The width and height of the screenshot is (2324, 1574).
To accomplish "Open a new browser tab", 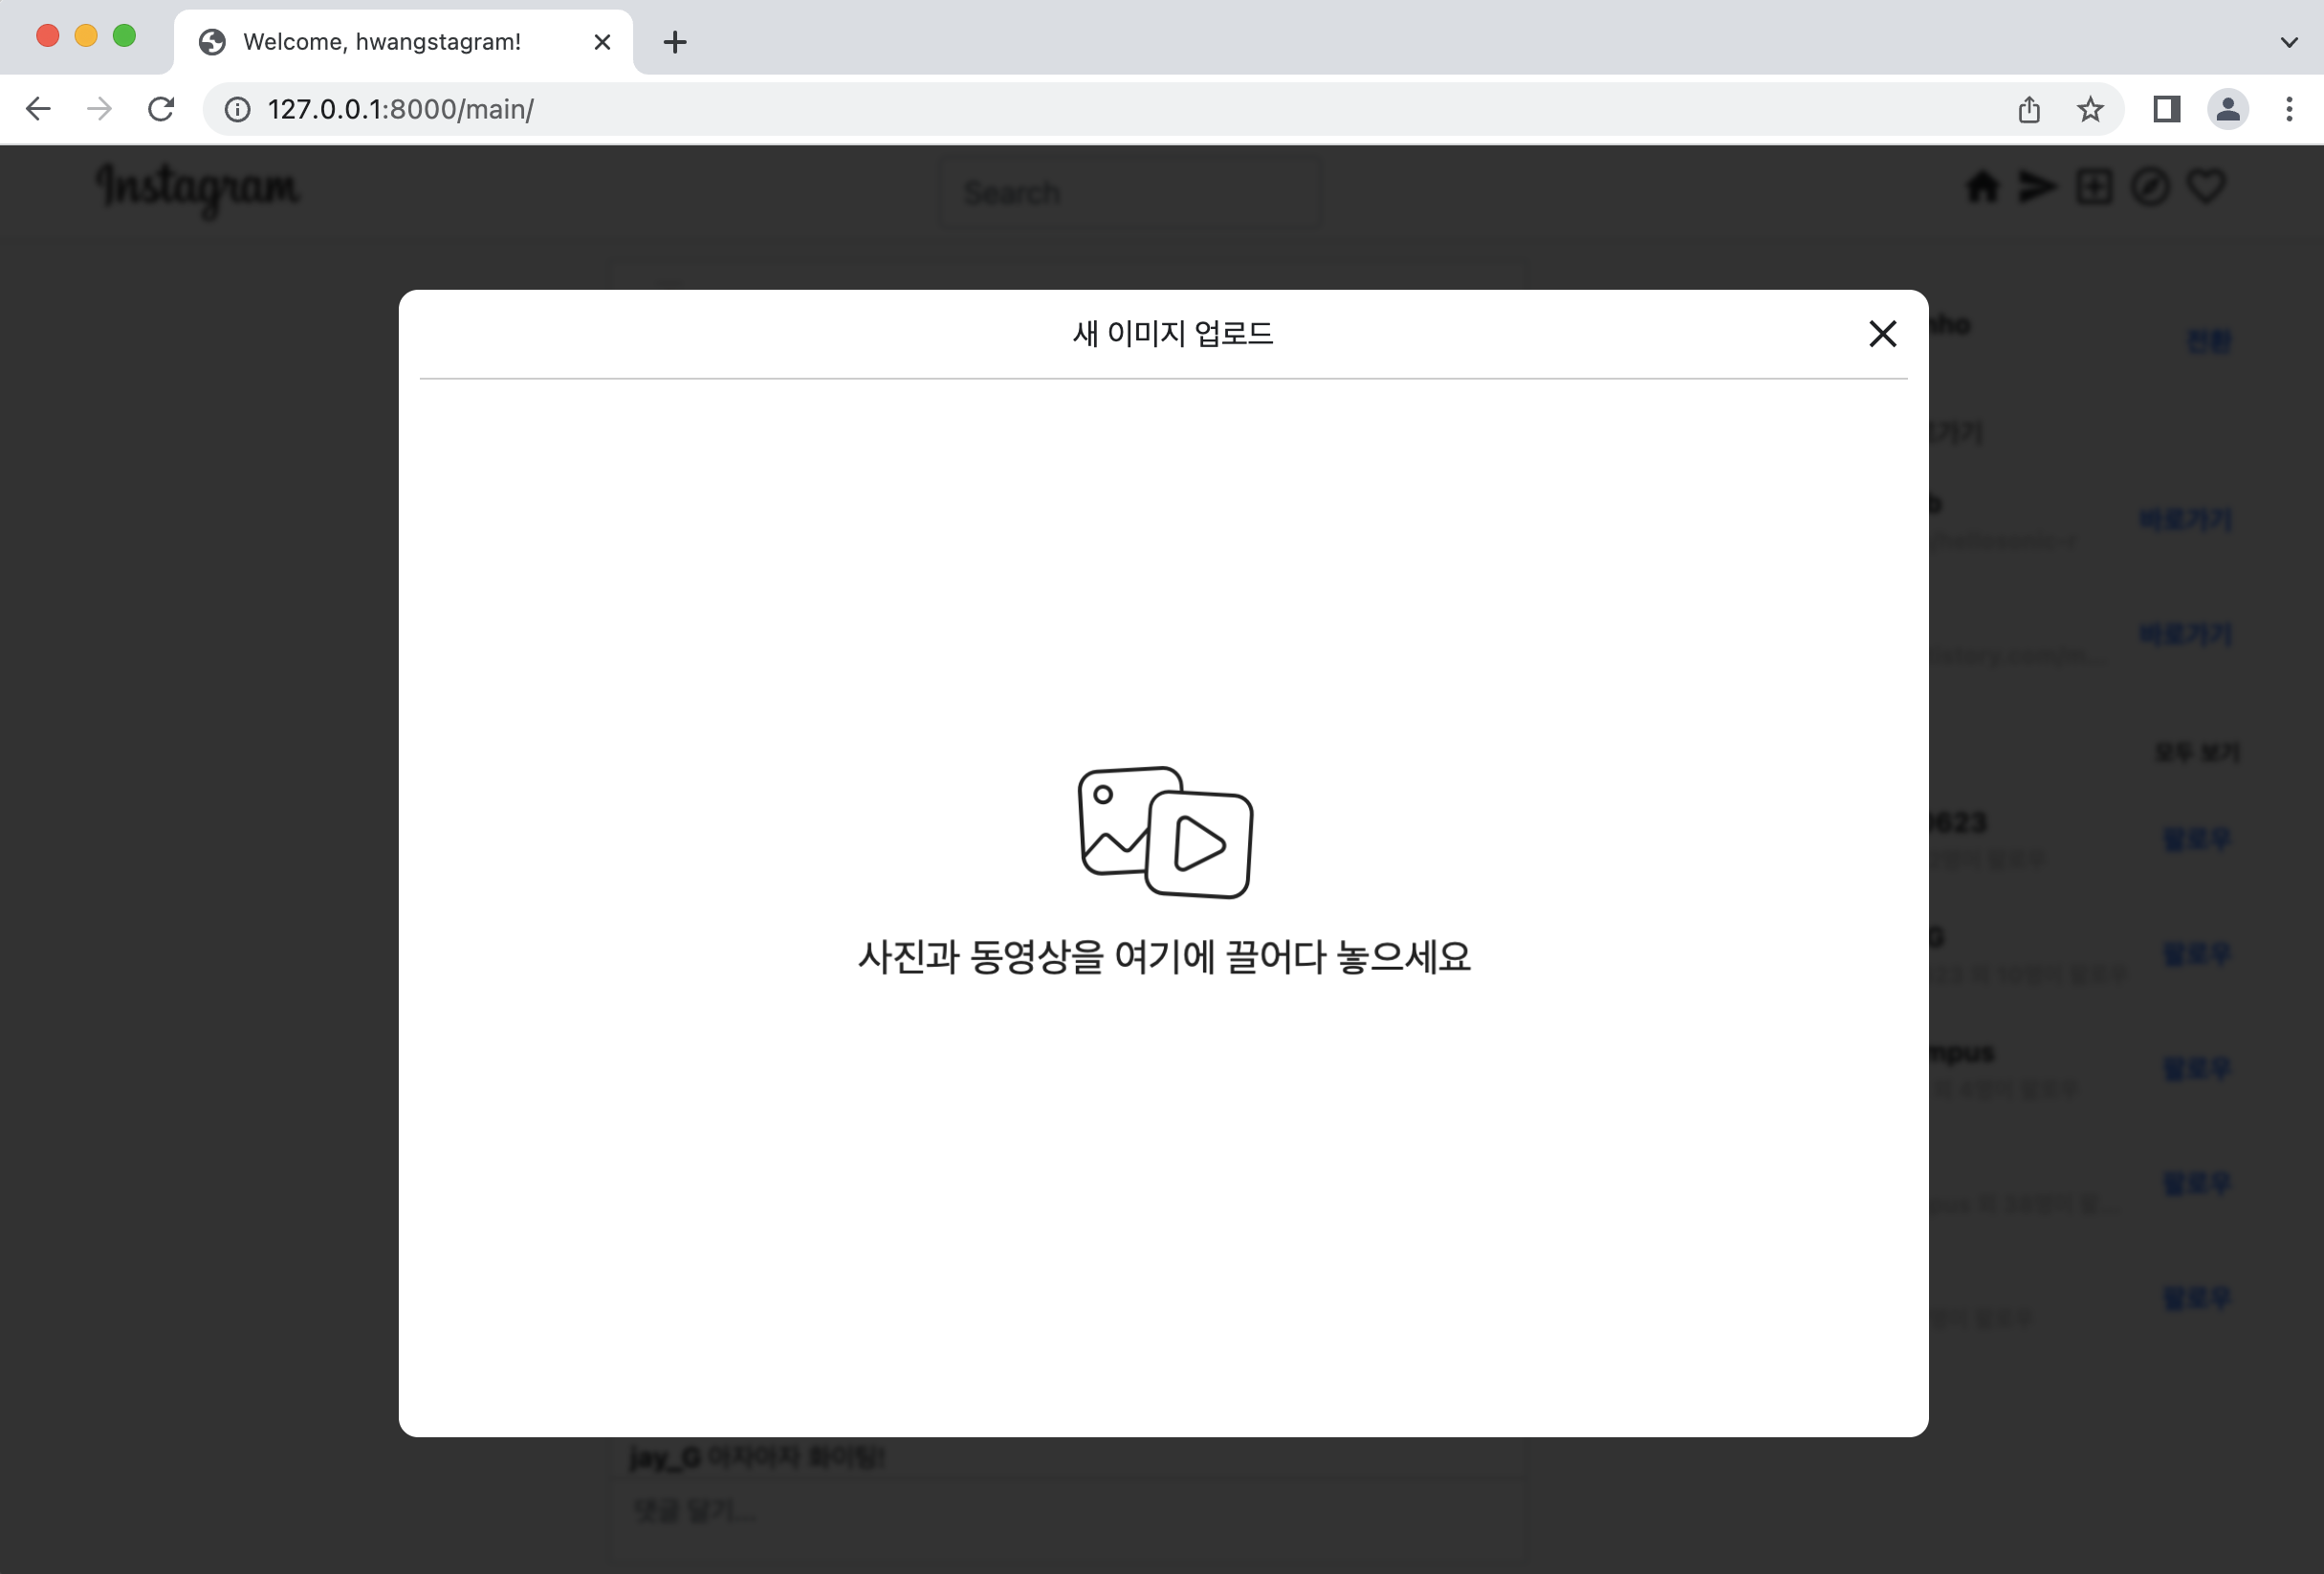I will (675, 42).
